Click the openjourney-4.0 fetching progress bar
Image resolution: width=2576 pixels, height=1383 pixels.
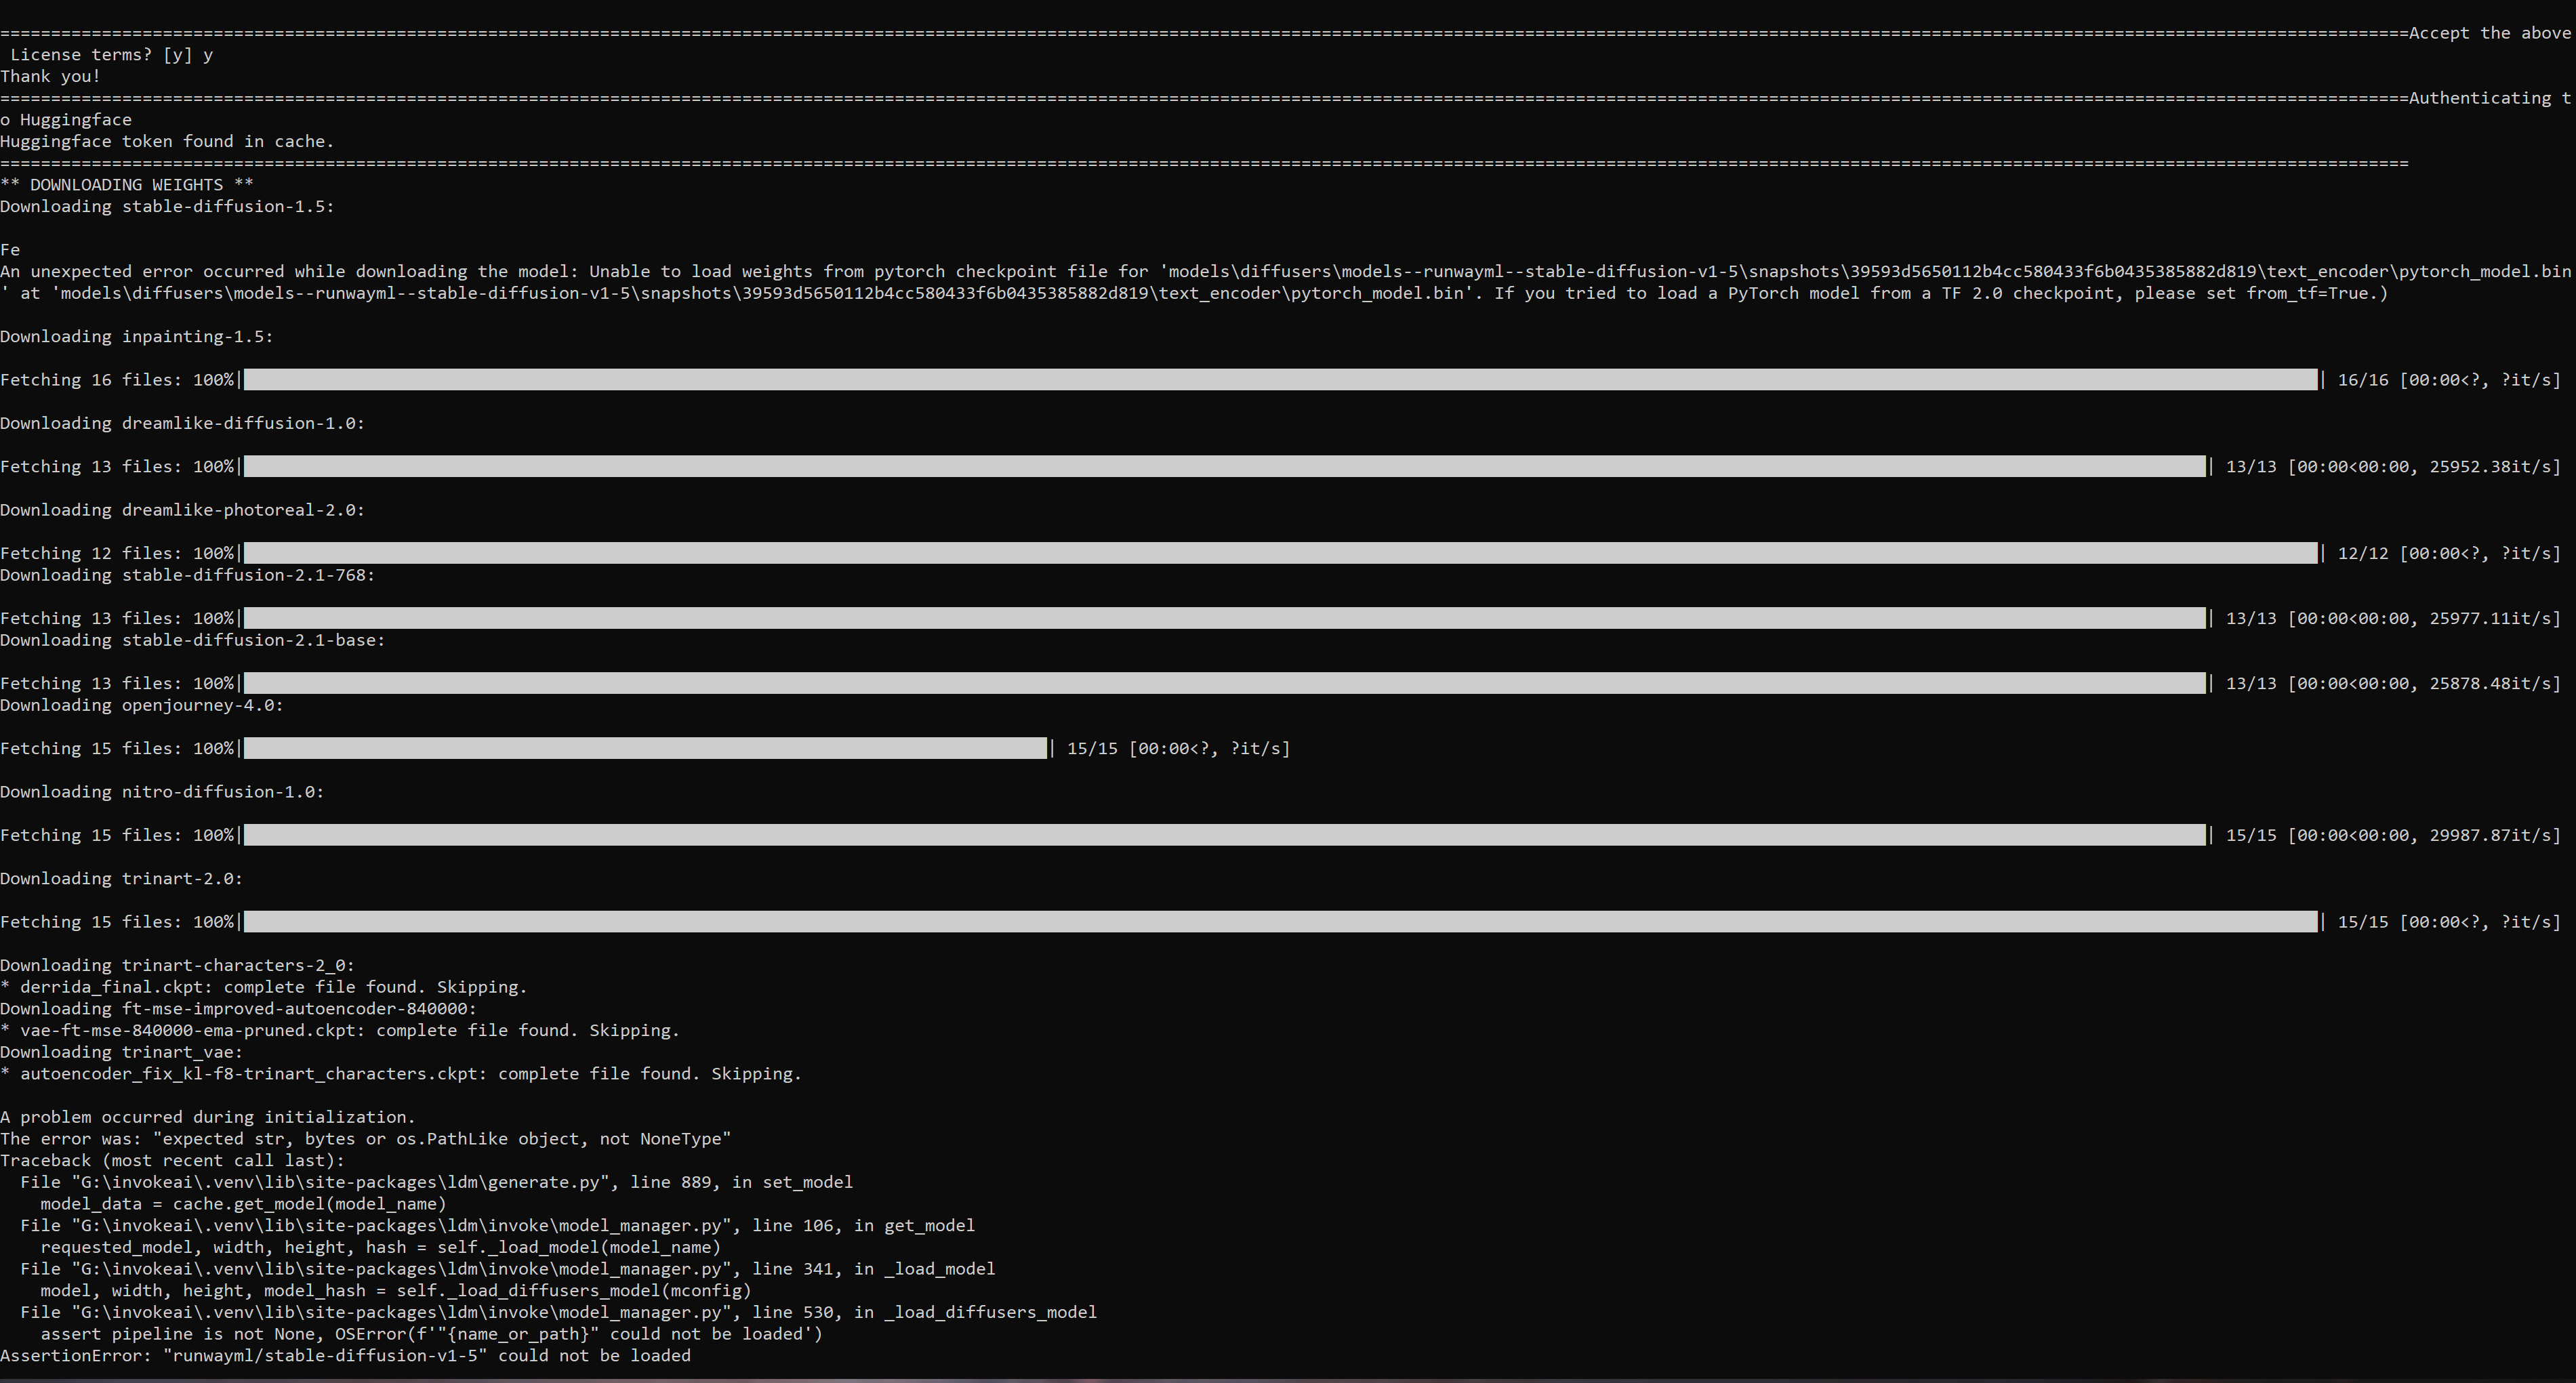(x=645, y=748)
